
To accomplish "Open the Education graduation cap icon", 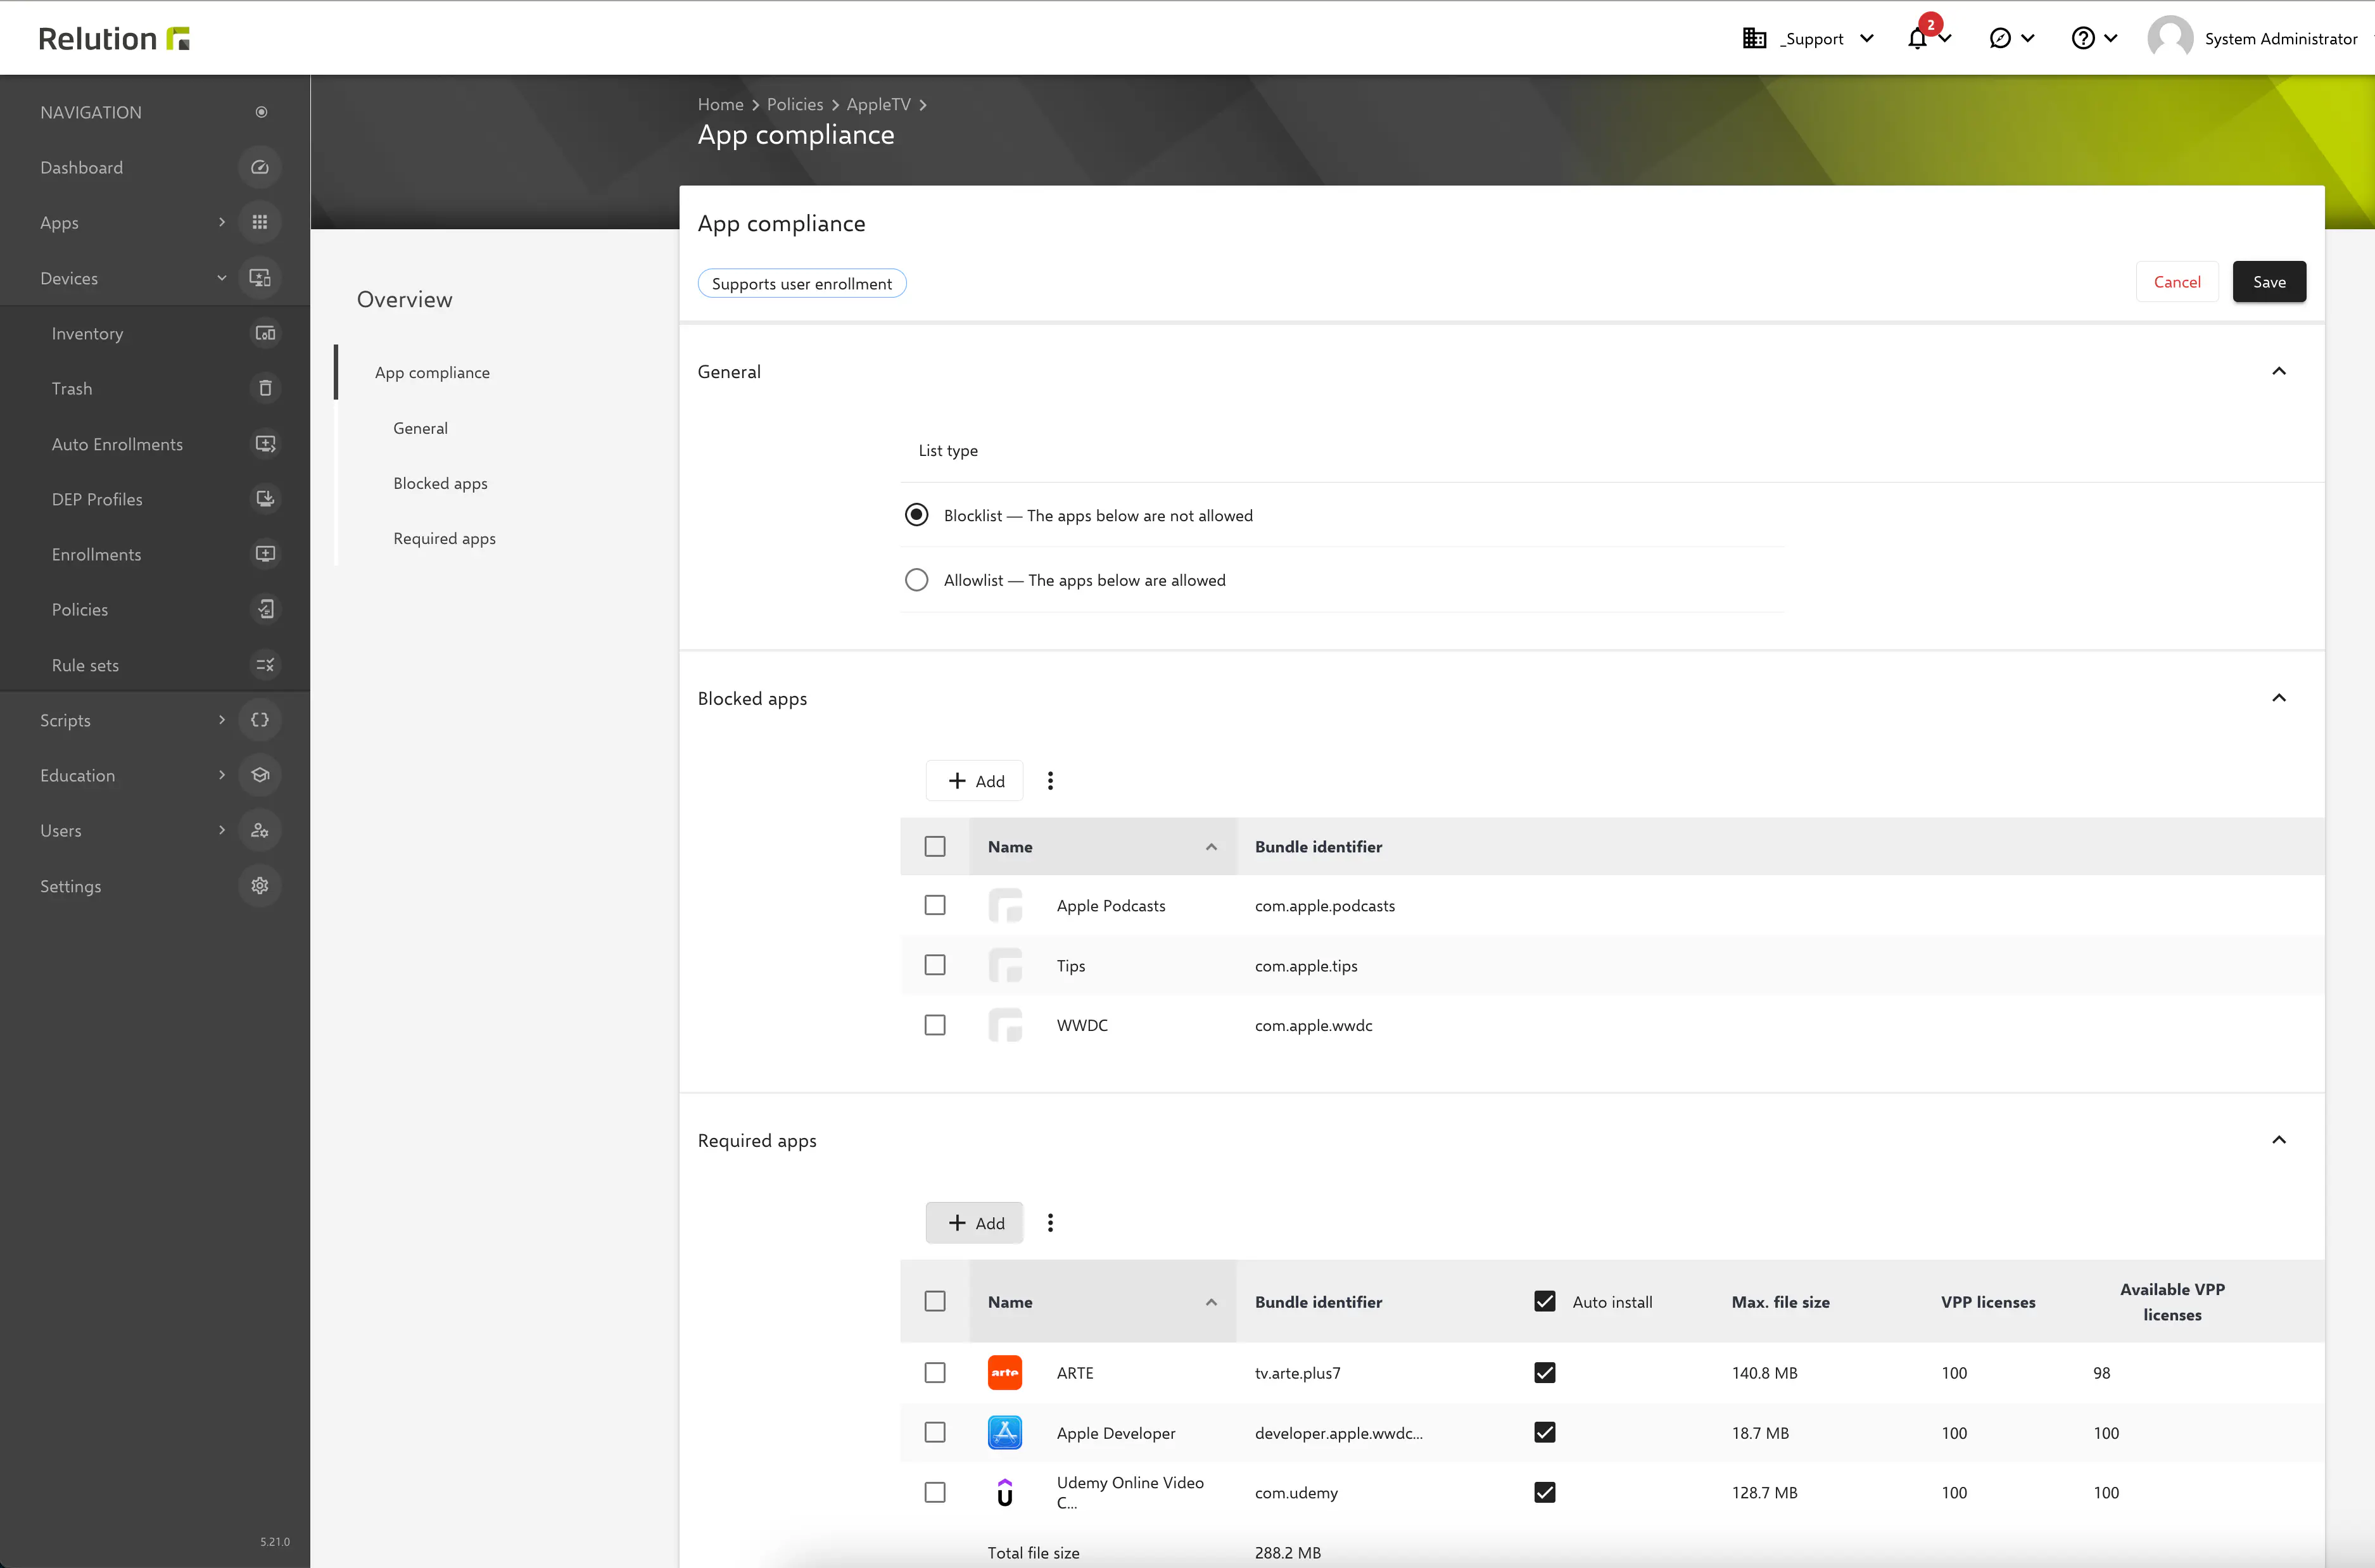I will click(260, 775).
